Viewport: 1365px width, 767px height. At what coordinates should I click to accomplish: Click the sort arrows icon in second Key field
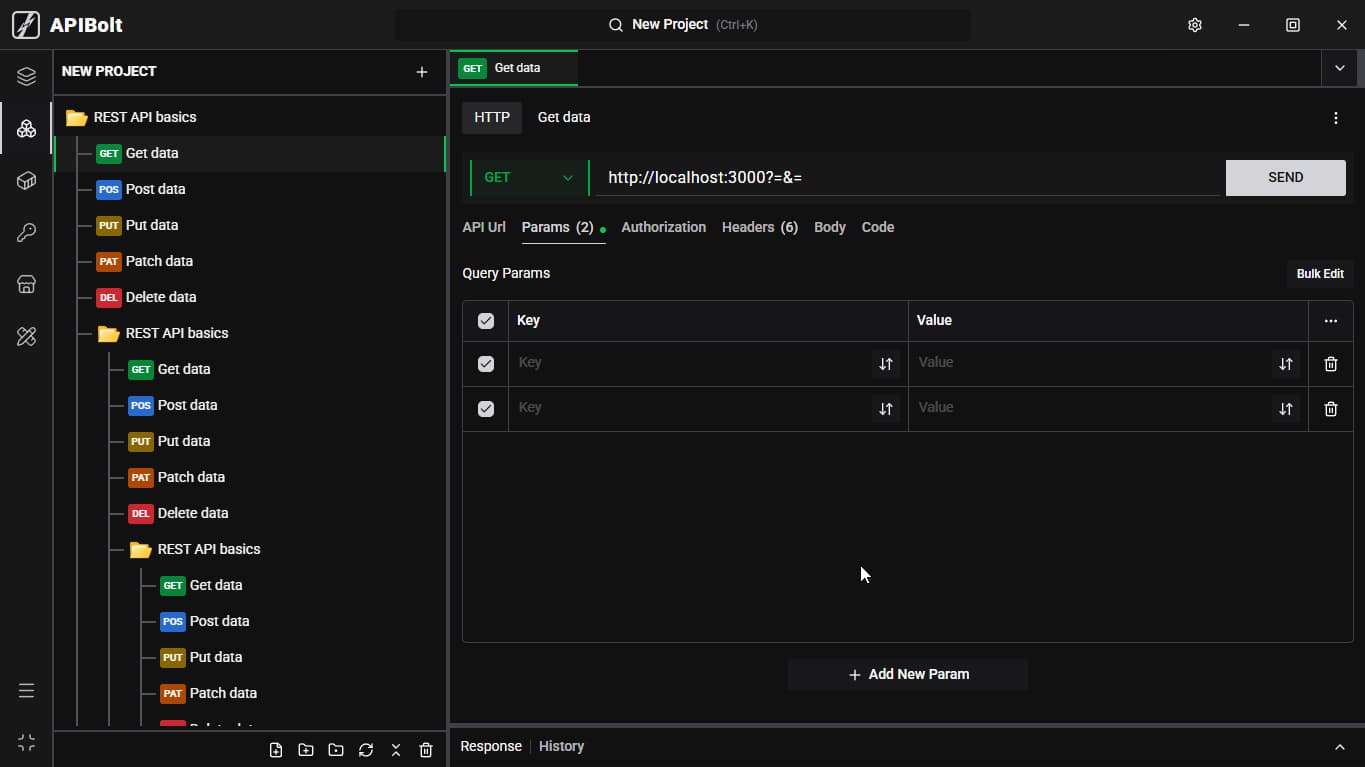885,409
